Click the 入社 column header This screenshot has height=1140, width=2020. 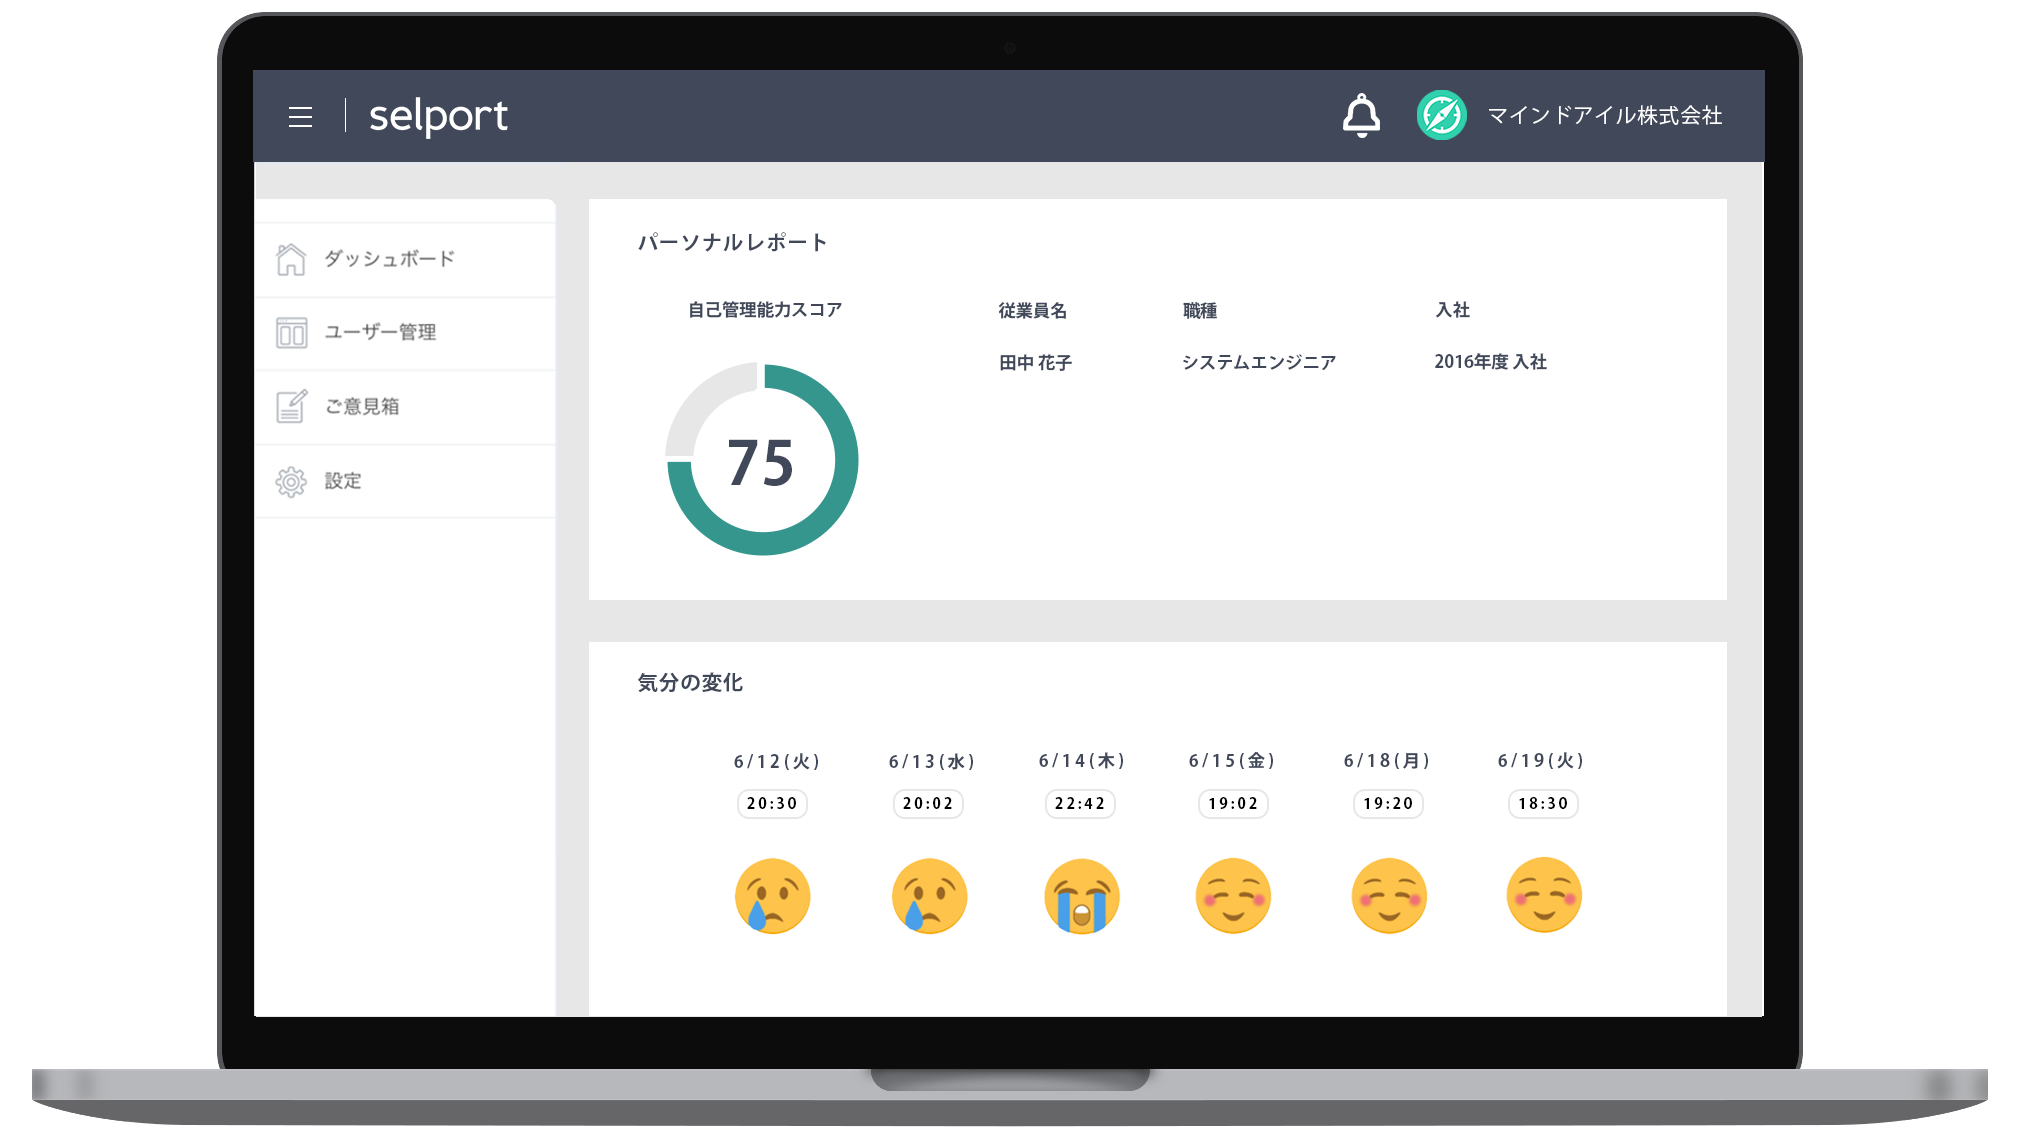pos(1453,310)
